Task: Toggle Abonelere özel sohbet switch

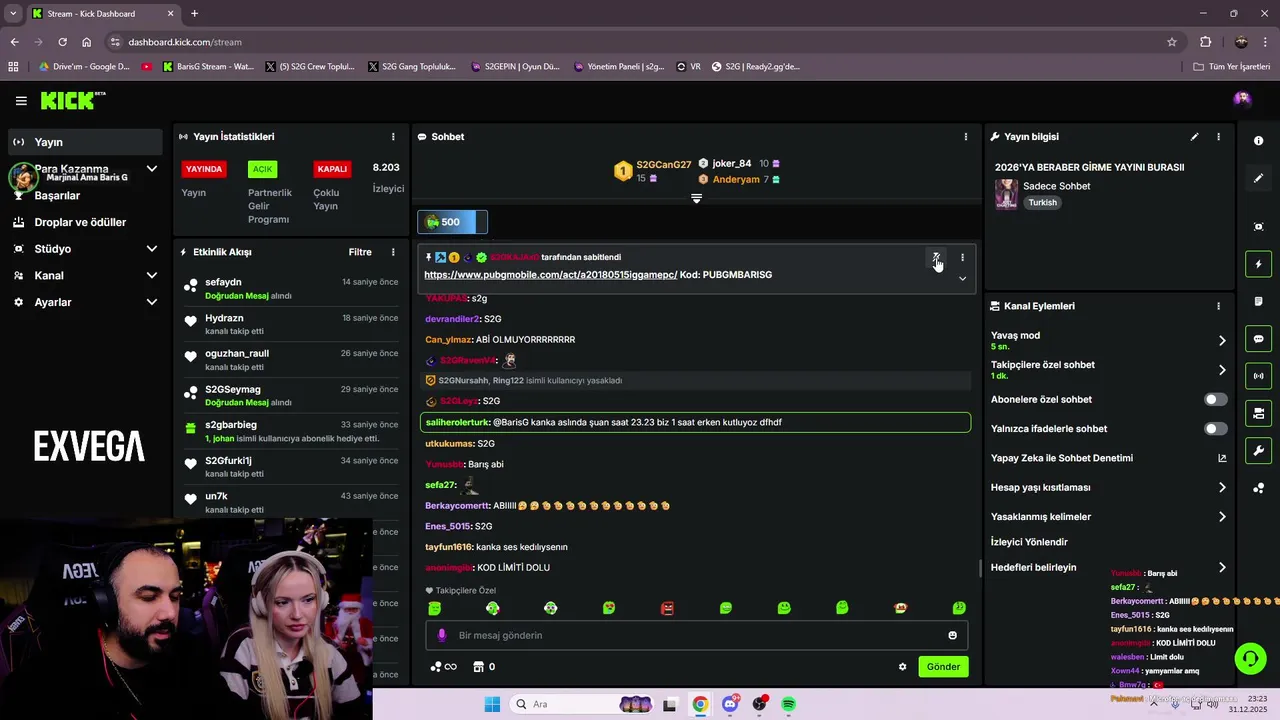Action: tap(1215, 399)
